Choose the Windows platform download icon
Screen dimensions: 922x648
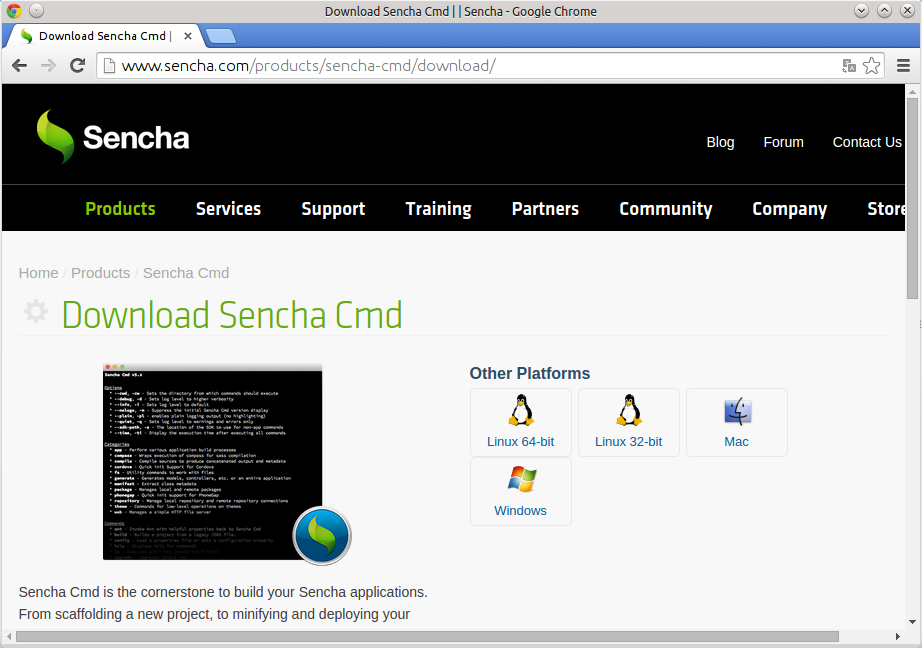tap(520, 485)
